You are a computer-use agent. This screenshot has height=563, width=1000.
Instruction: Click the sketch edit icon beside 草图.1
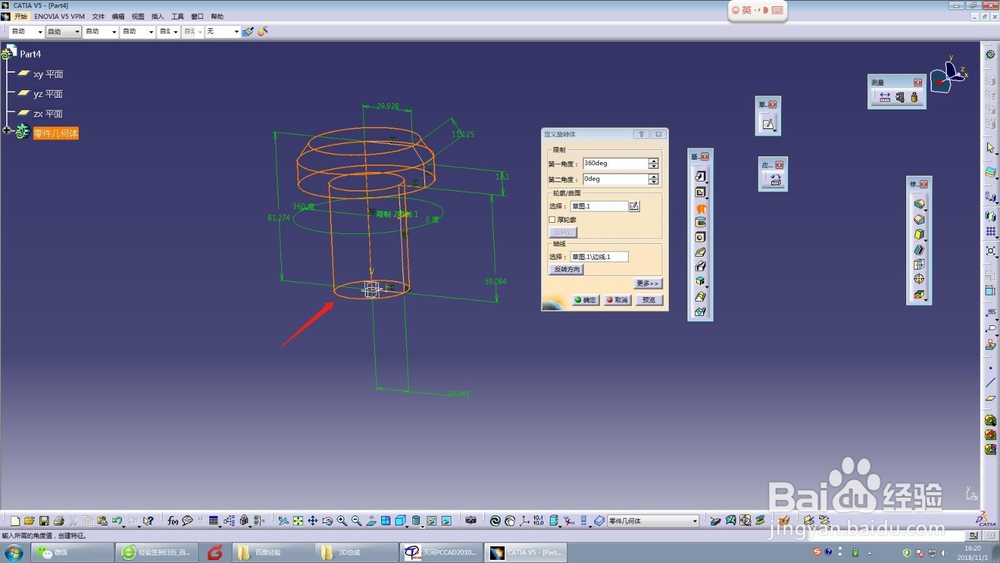(633, 205)
